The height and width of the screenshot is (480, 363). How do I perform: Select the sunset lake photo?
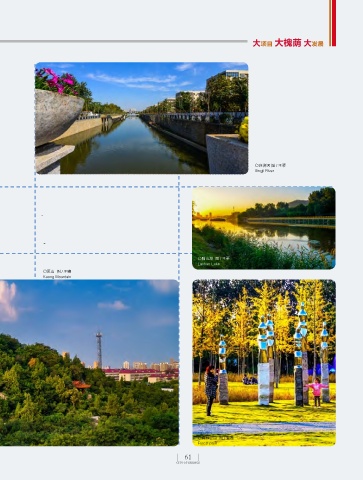[264, 228]
